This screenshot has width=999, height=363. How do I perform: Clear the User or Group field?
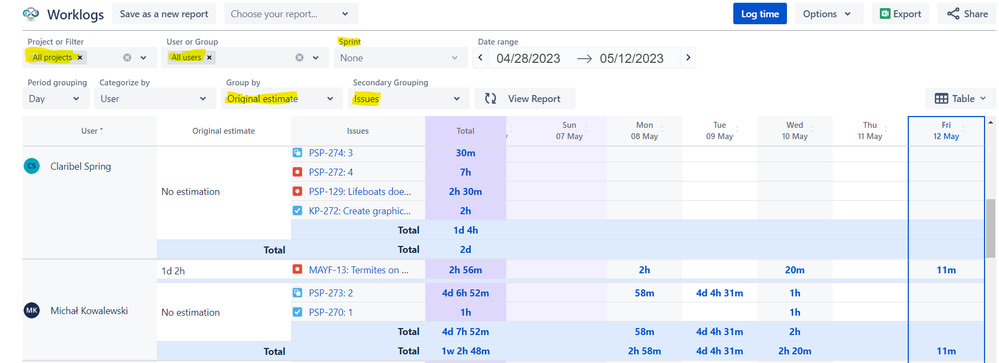(299, 57)
